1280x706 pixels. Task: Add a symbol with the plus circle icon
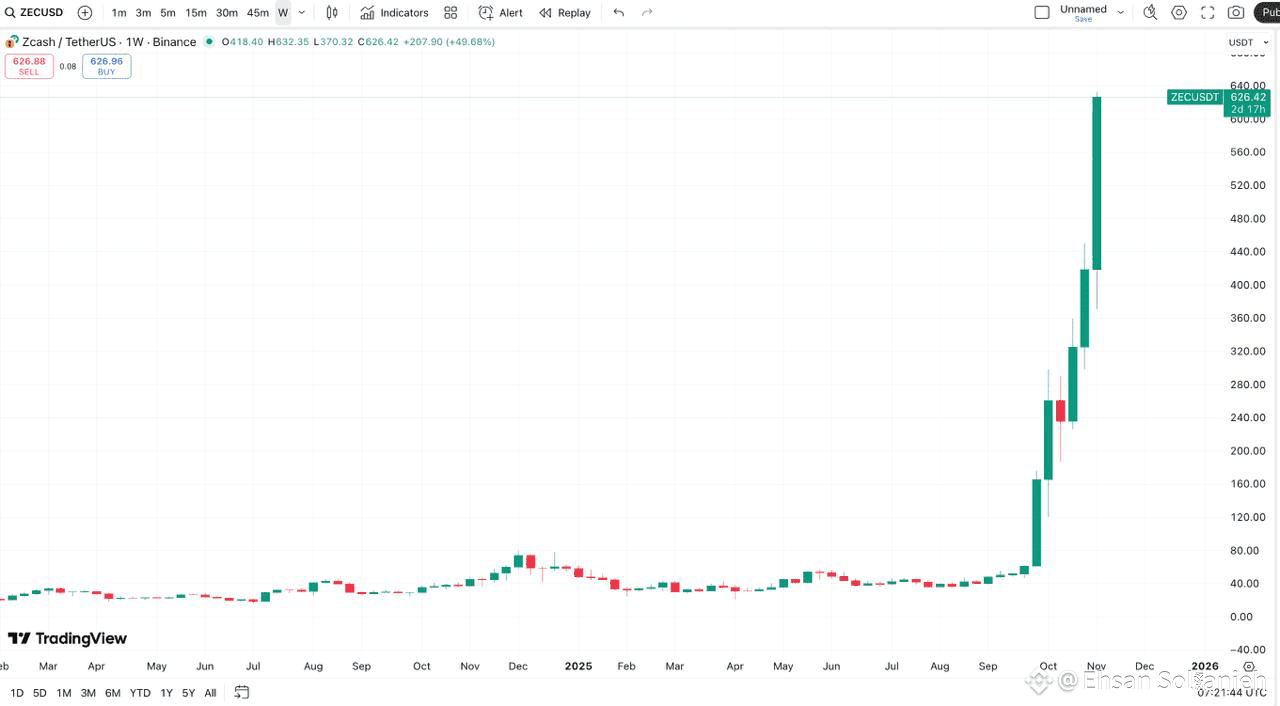coord(85,13)
